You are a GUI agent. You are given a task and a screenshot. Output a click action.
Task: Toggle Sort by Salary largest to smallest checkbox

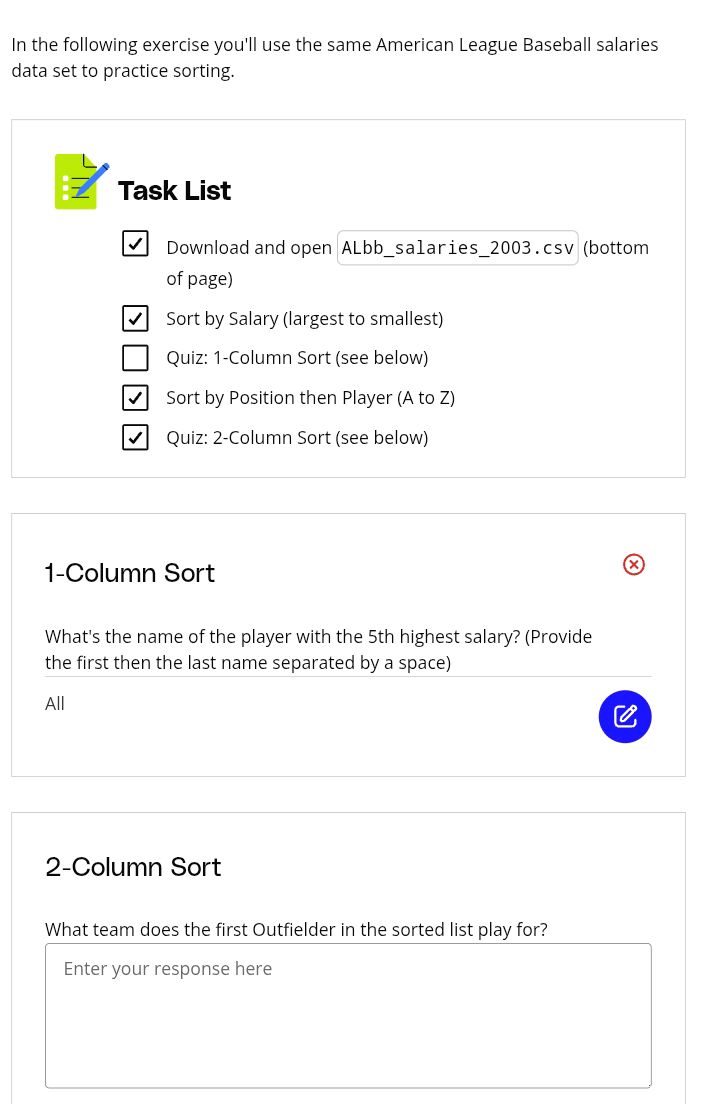coord(135,318)
